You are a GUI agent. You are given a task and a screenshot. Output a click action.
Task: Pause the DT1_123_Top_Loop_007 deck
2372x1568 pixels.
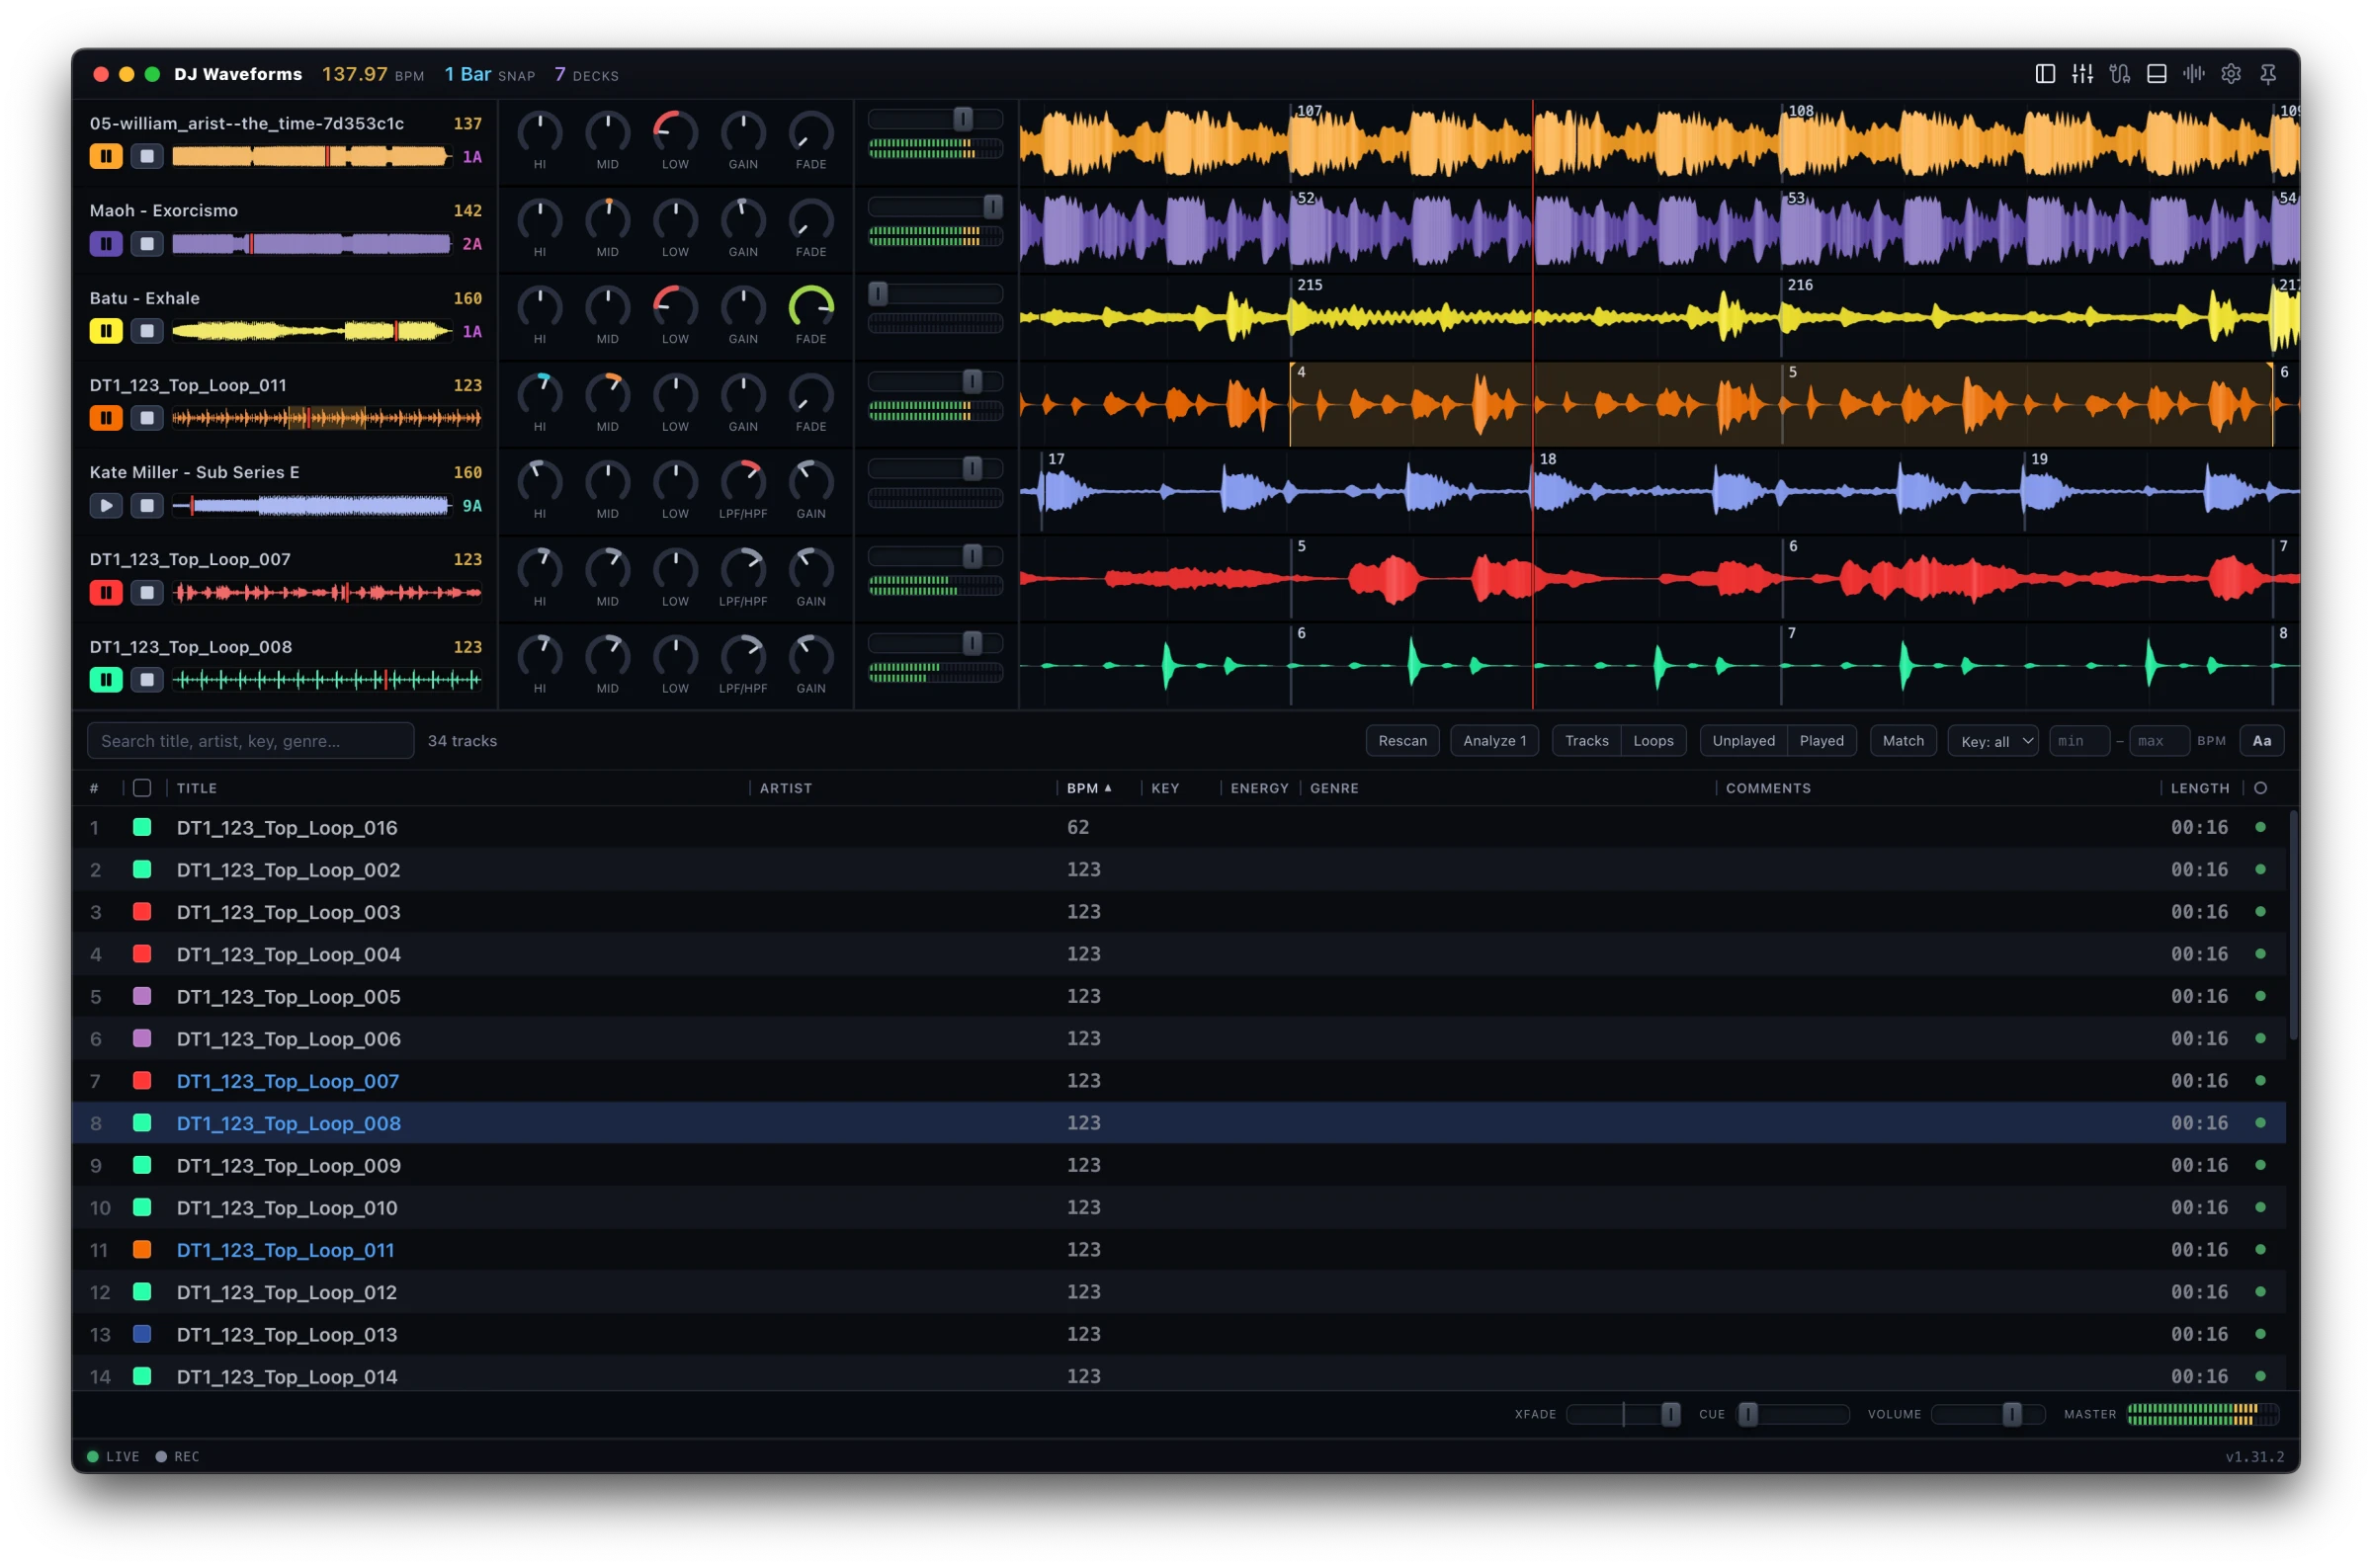[106, 593]
